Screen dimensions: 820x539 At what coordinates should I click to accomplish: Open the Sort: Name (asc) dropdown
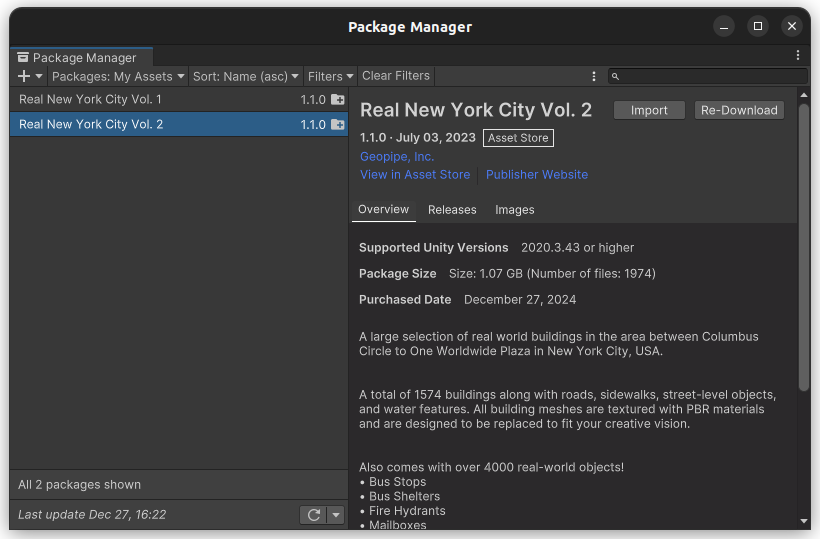coord(245,76)
